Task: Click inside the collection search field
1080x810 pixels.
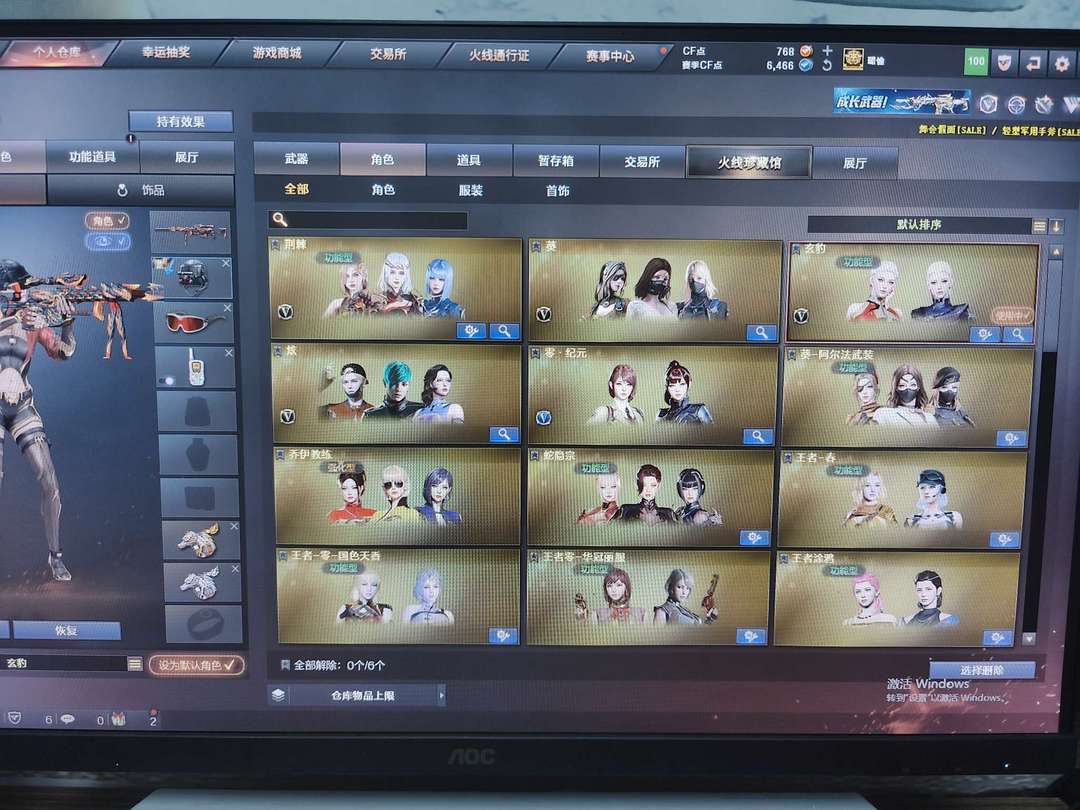Action: pos(368,220)
